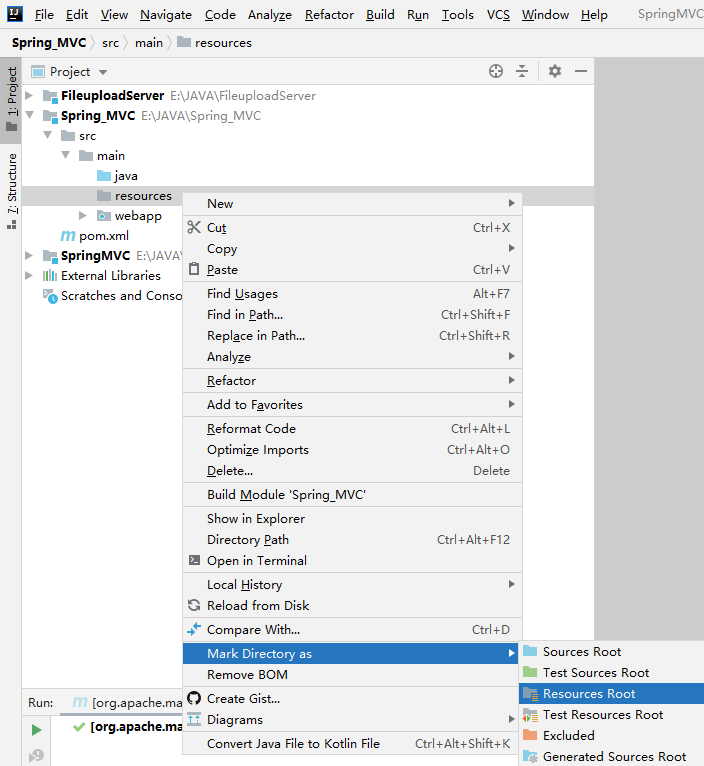This screenshot has width=704, height=766.
Task: Click the green Run play button
Action: [x=36, y=730]
